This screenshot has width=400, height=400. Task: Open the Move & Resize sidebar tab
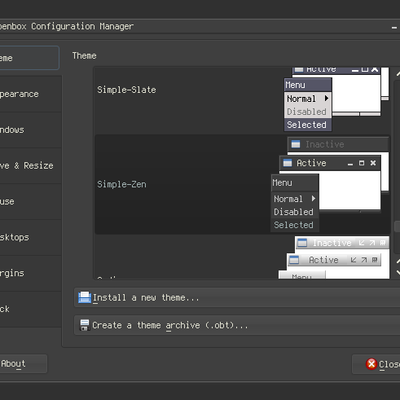pos(30,165)
